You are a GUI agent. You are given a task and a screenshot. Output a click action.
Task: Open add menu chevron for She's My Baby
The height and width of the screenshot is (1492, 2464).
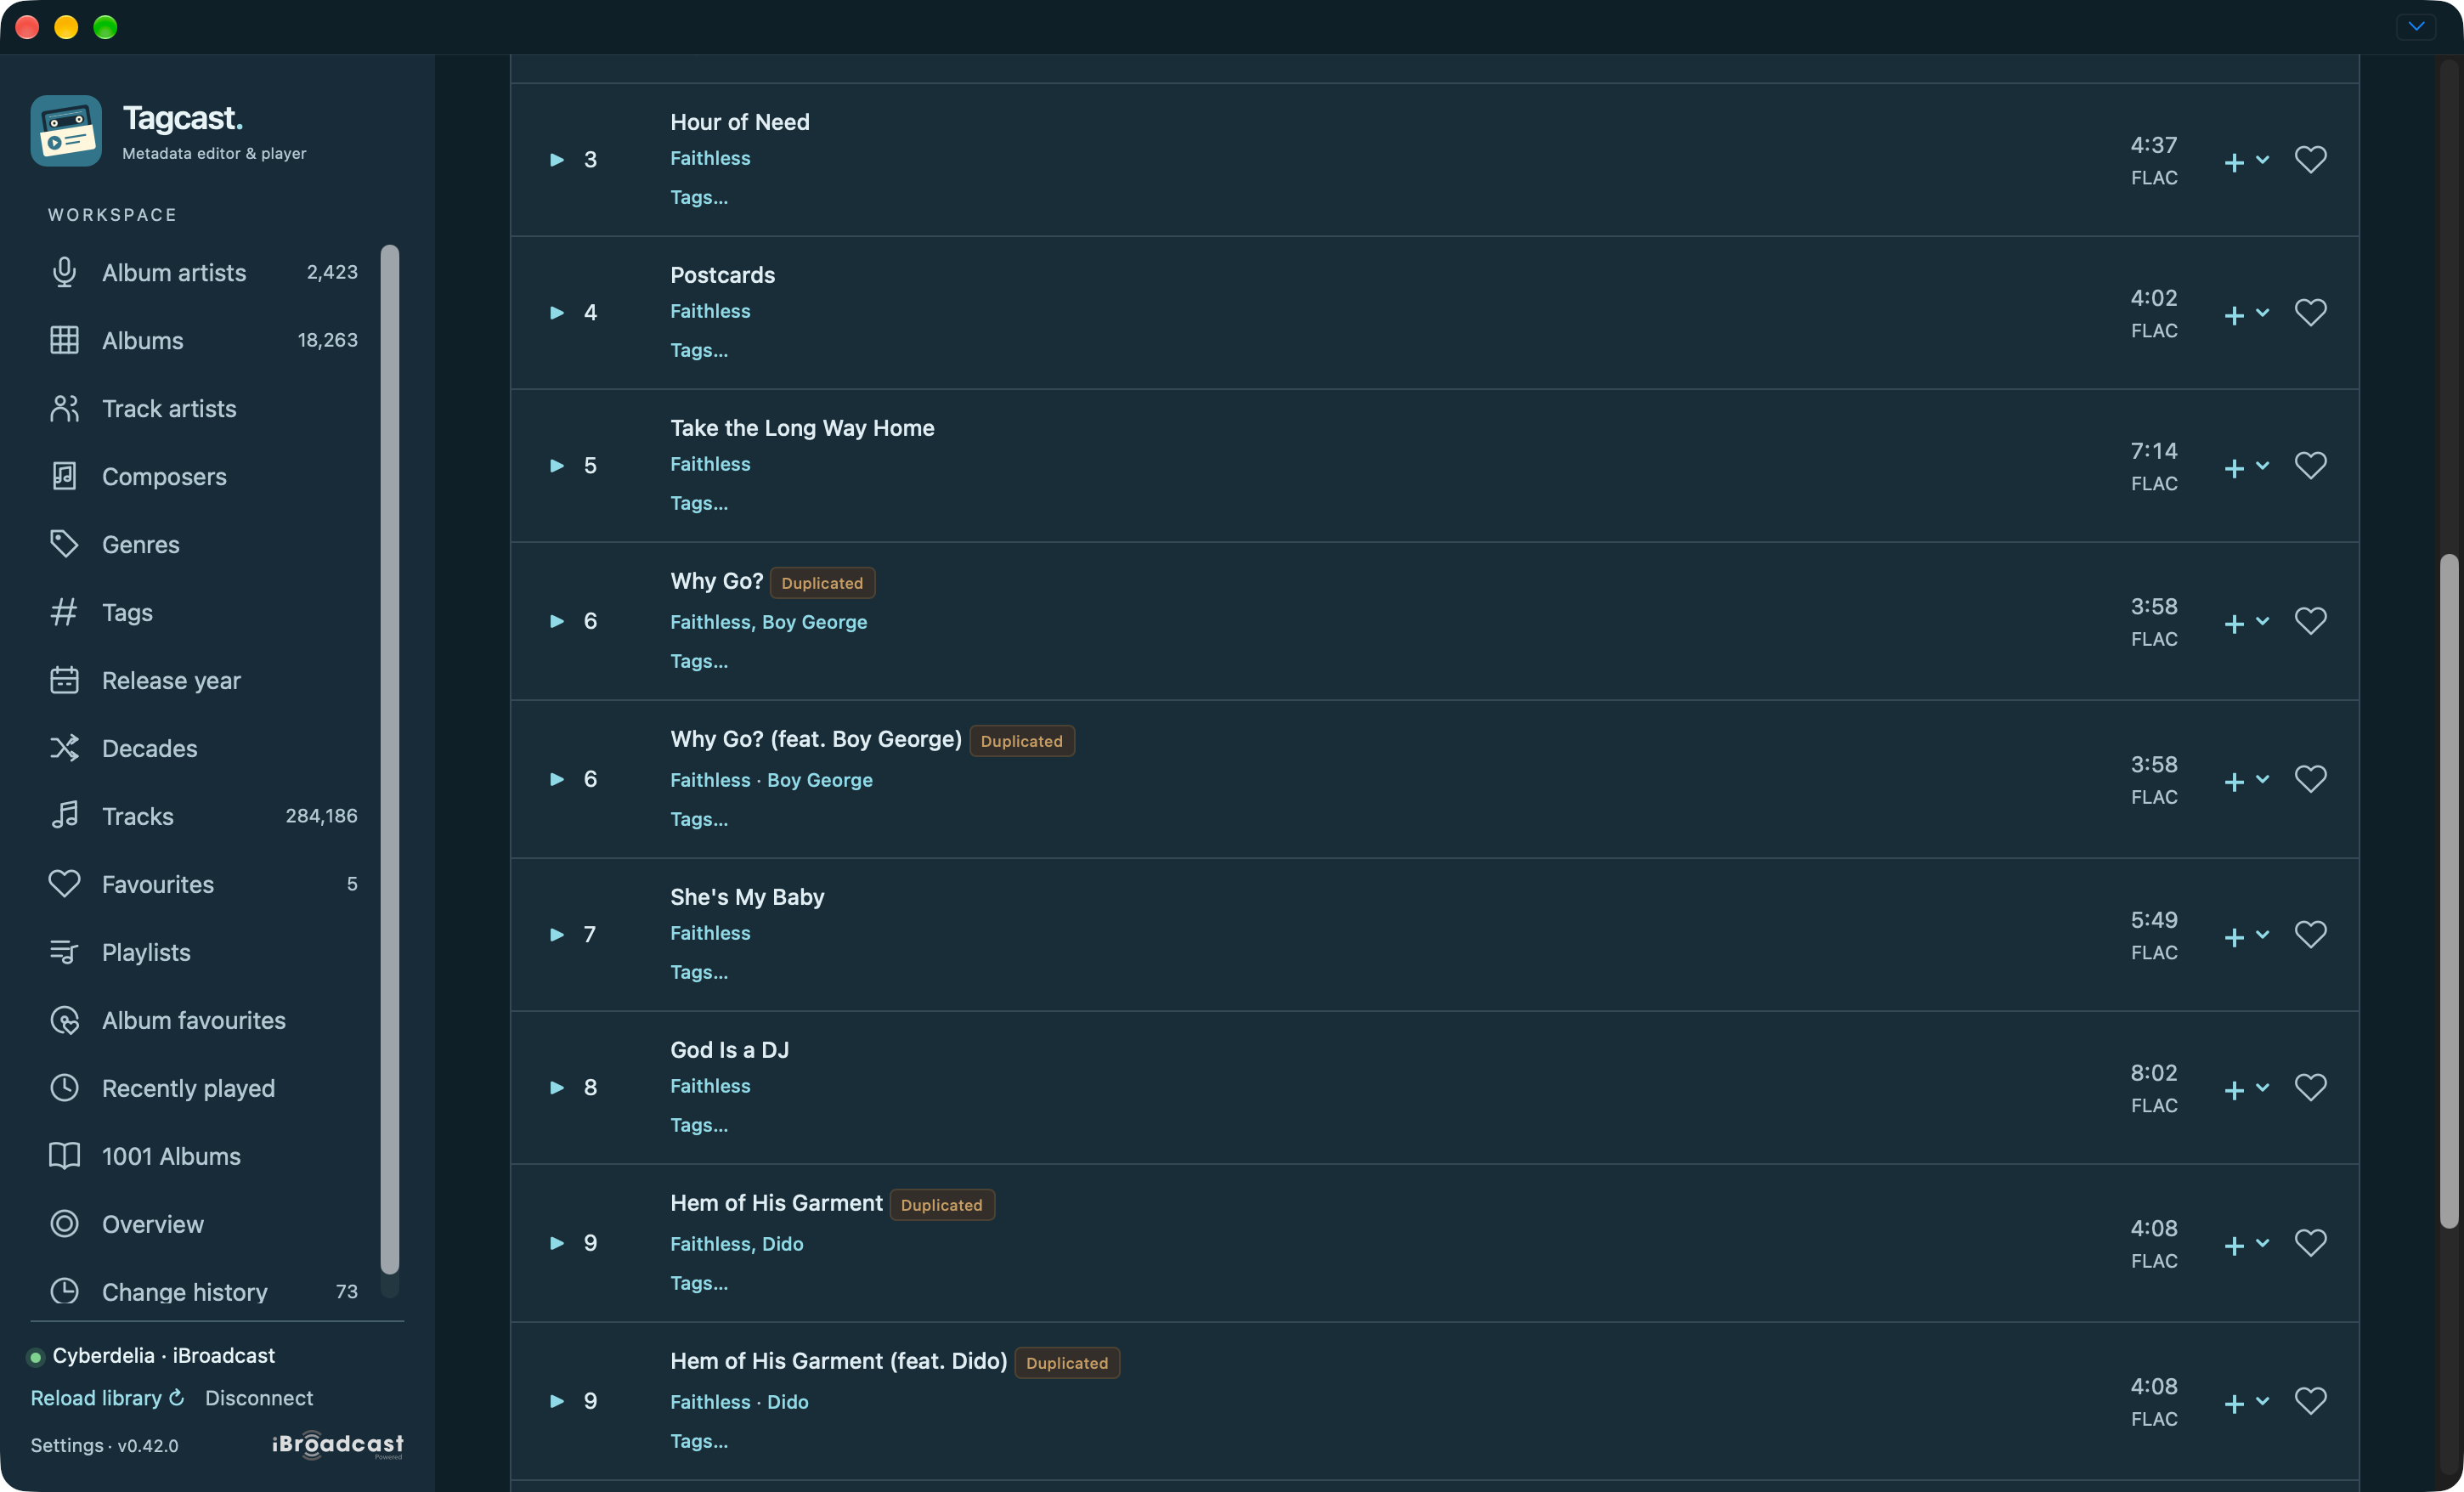coord(2262,935)
